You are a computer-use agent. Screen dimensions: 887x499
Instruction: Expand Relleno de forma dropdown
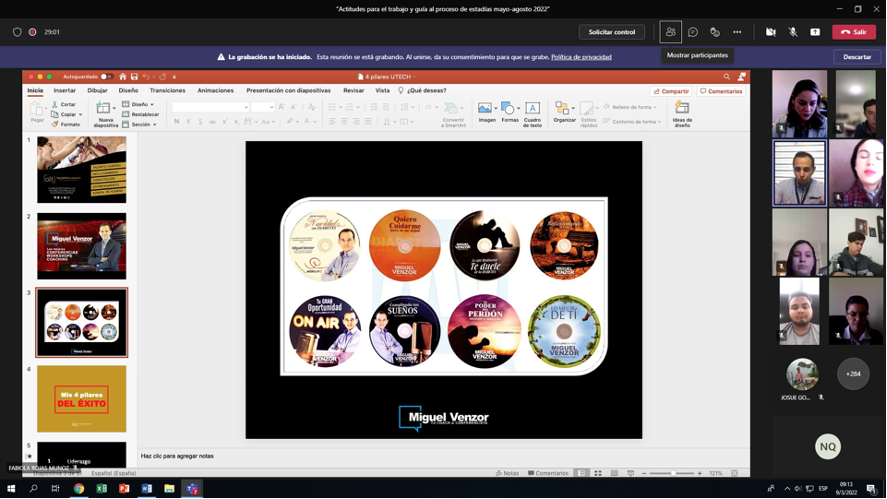click(655, 107)
